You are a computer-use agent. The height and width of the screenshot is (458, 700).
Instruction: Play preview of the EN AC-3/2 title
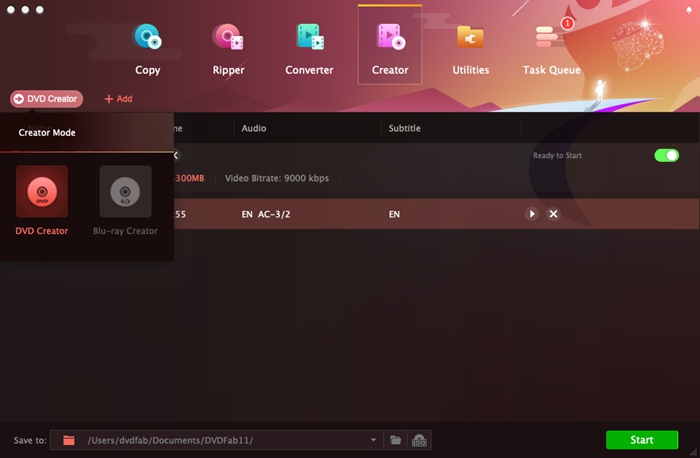532,214
